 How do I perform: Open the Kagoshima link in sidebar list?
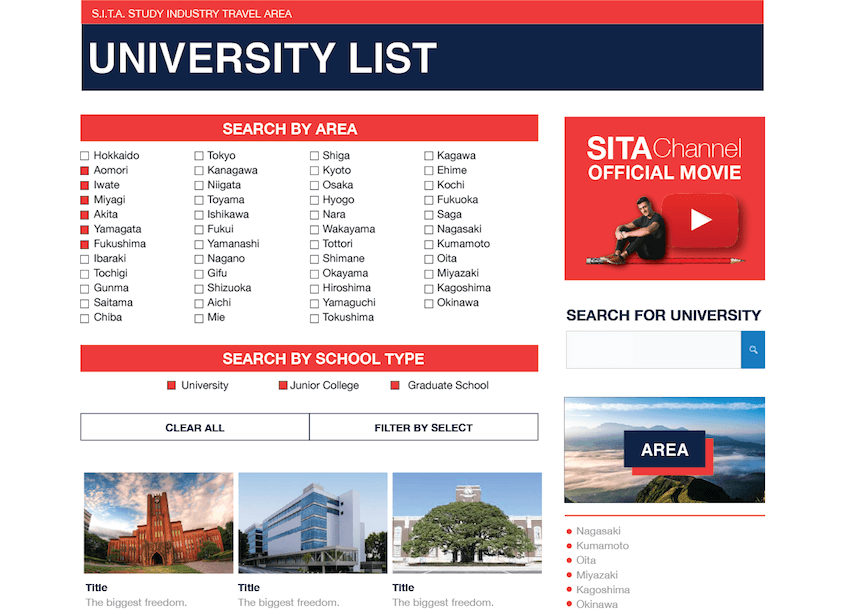(x=603, y=589)
